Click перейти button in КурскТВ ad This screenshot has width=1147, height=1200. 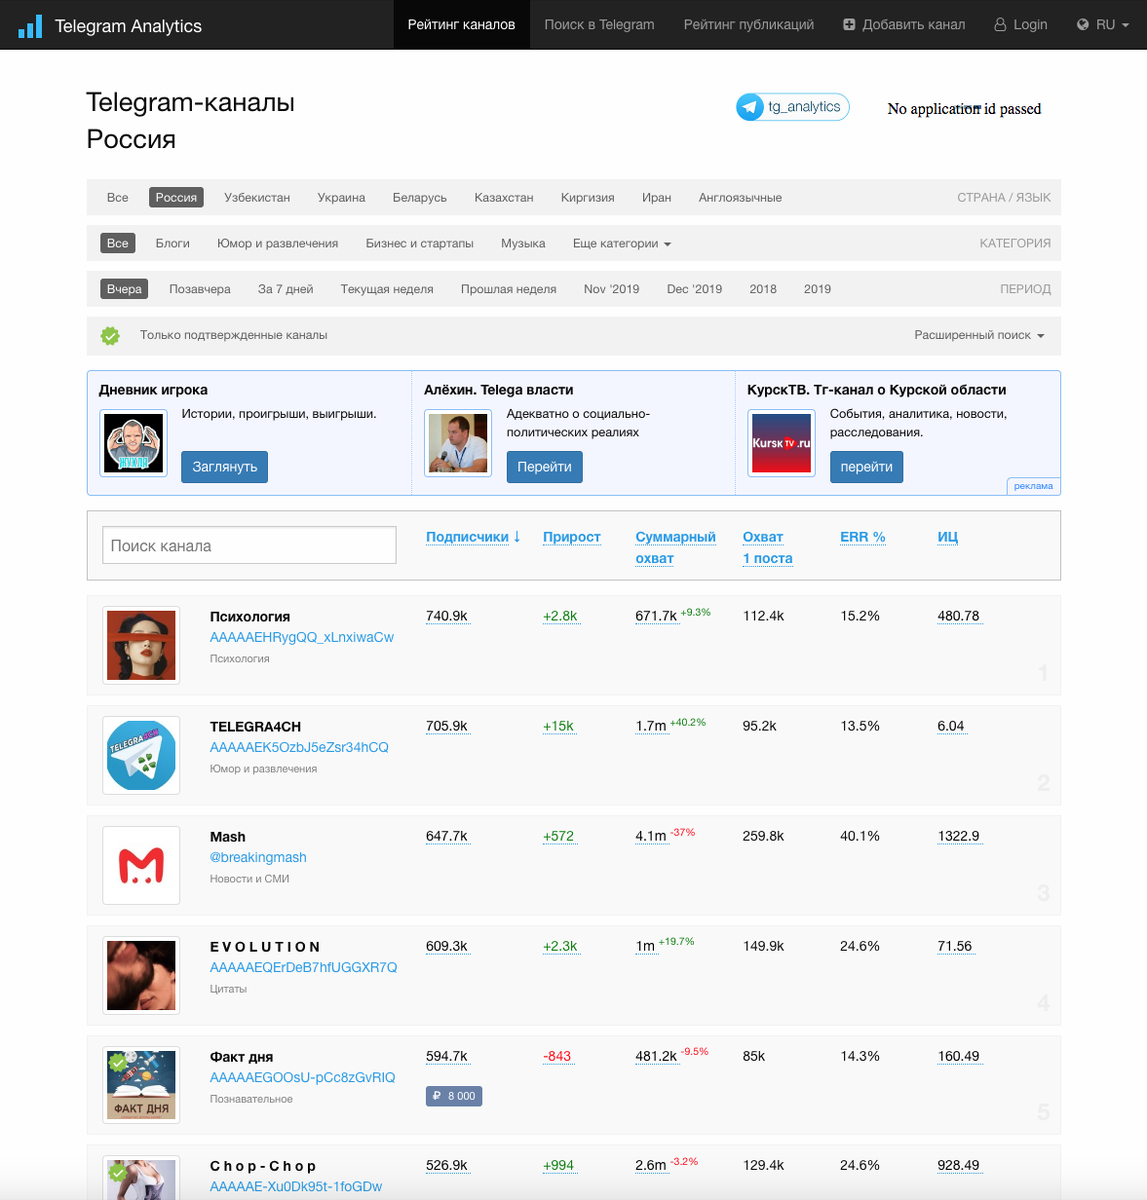[x=866, y=467]
